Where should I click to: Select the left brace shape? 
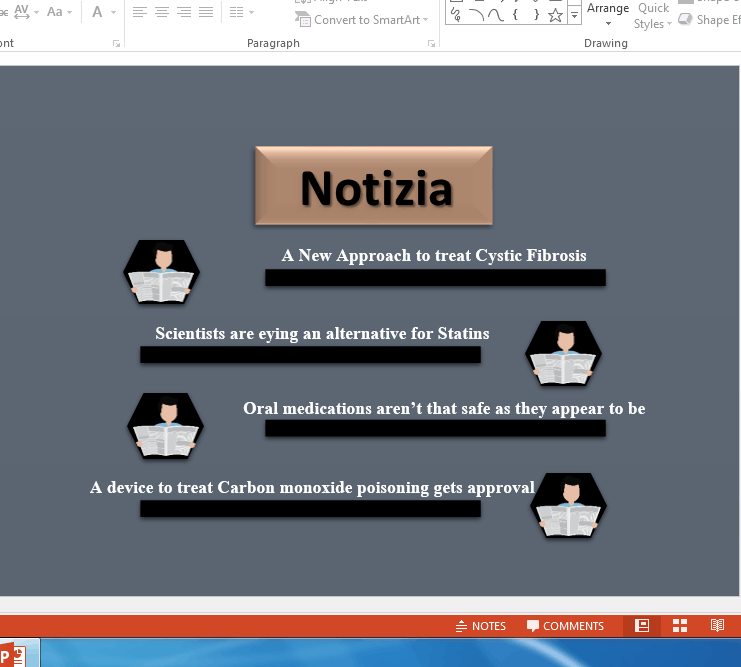tap(515, 15)
